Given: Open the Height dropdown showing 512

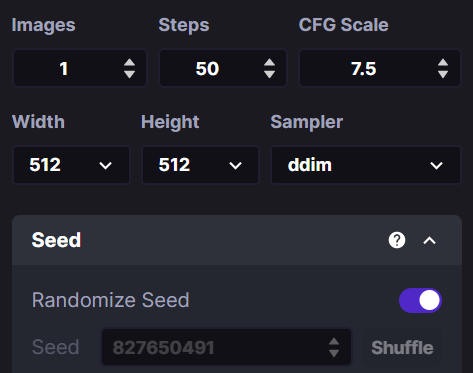Looking at the screenshot, I should pyautogui.click(x=200, y=165).
